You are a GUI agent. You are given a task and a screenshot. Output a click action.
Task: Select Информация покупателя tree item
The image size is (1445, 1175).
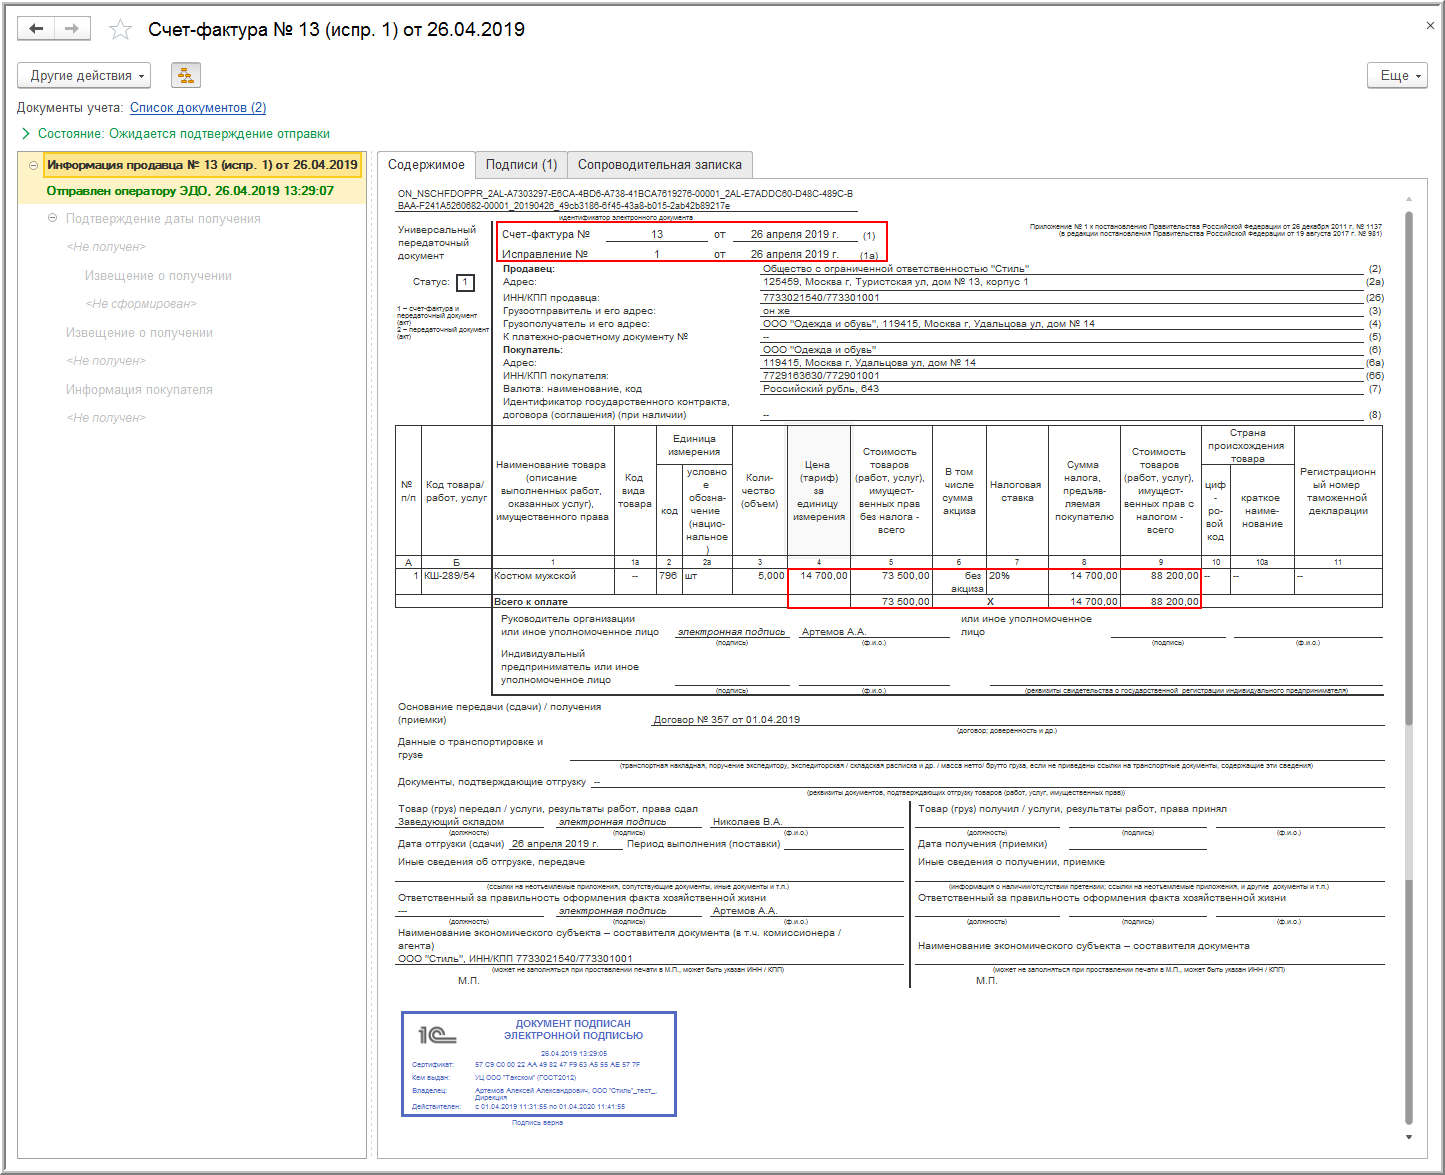point(139,390)
